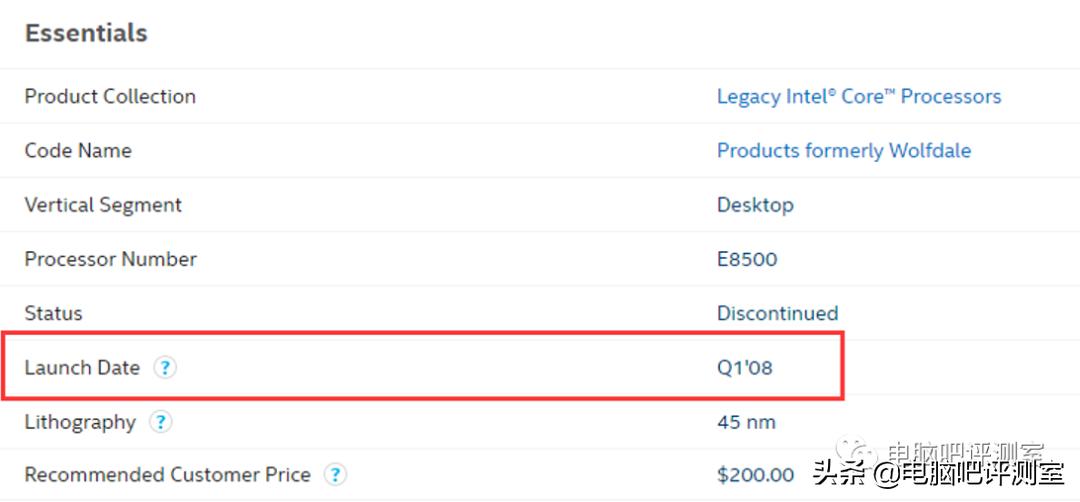Click the Essentials section heading

(86, 33)
